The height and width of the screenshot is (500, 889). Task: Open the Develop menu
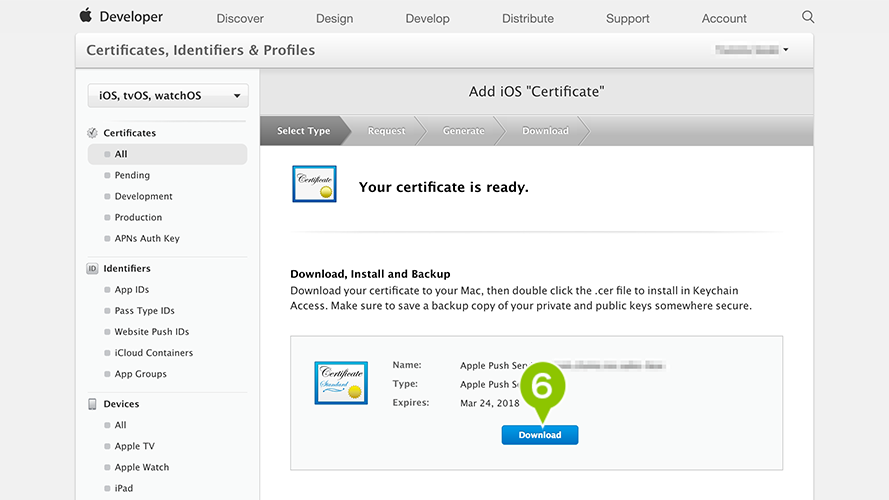pos(427,18)
